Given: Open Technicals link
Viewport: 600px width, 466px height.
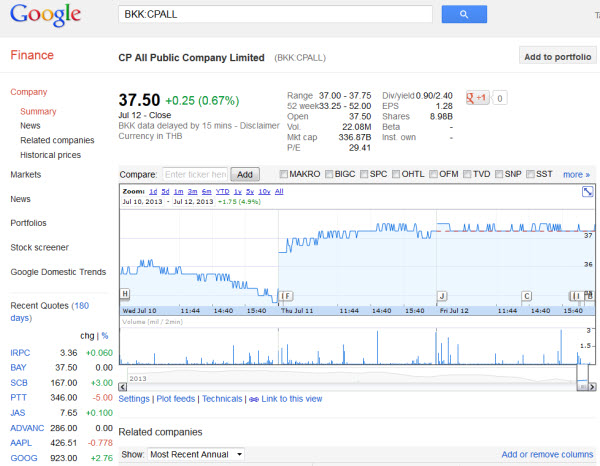Looking at the screenshot, I should (x=222, y=399).
